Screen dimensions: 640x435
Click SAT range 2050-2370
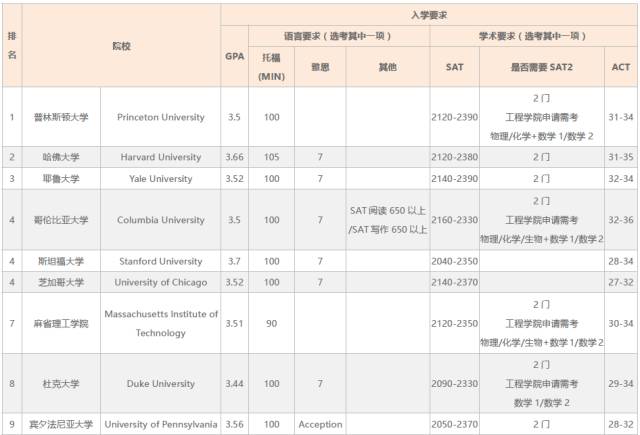[454, 424]
